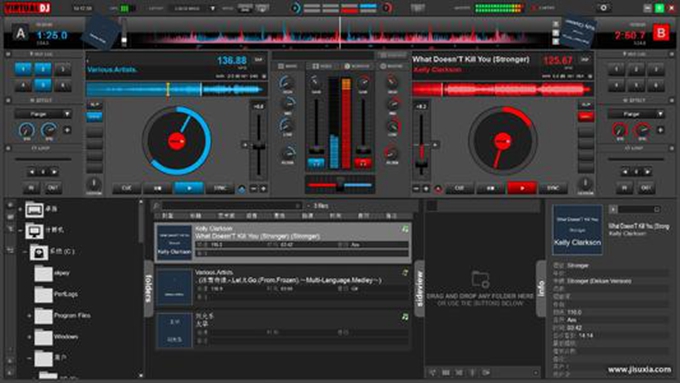Set loop IN point on deck B
Image resolution: width=680 pixels, height=383 pixels.
[624, 188]
